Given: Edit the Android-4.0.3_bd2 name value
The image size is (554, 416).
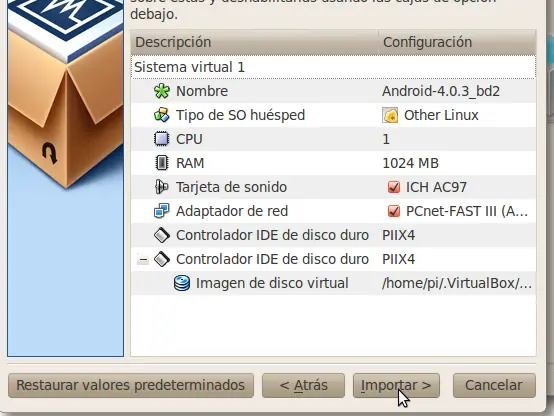Looking at the screenshot, I should coord(441,91).
